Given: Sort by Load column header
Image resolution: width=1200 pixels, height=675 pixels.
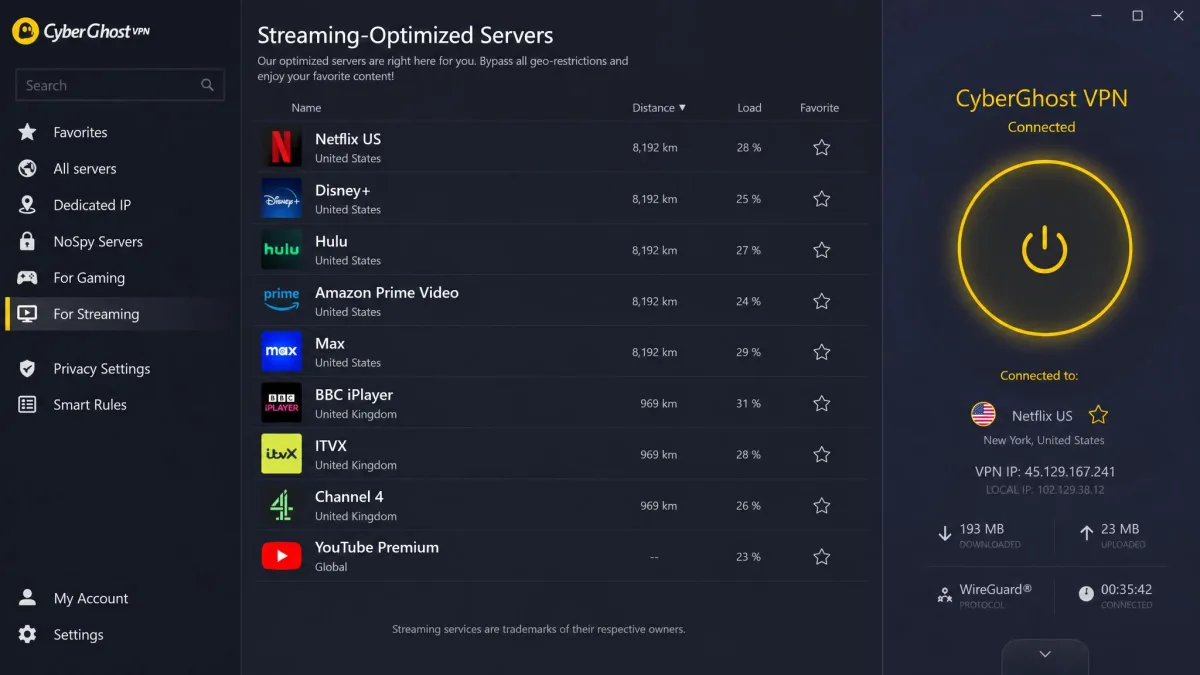Looking at the screenshot, I should [749, 108].
